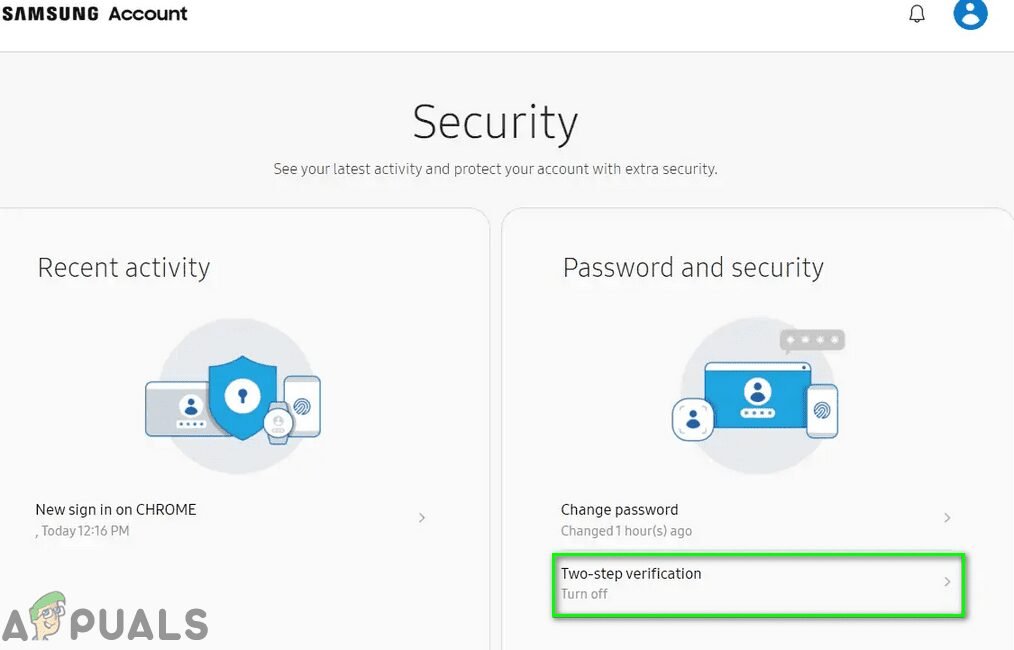
Task: Open Two-step verification settings
Action: pos(631,574)
